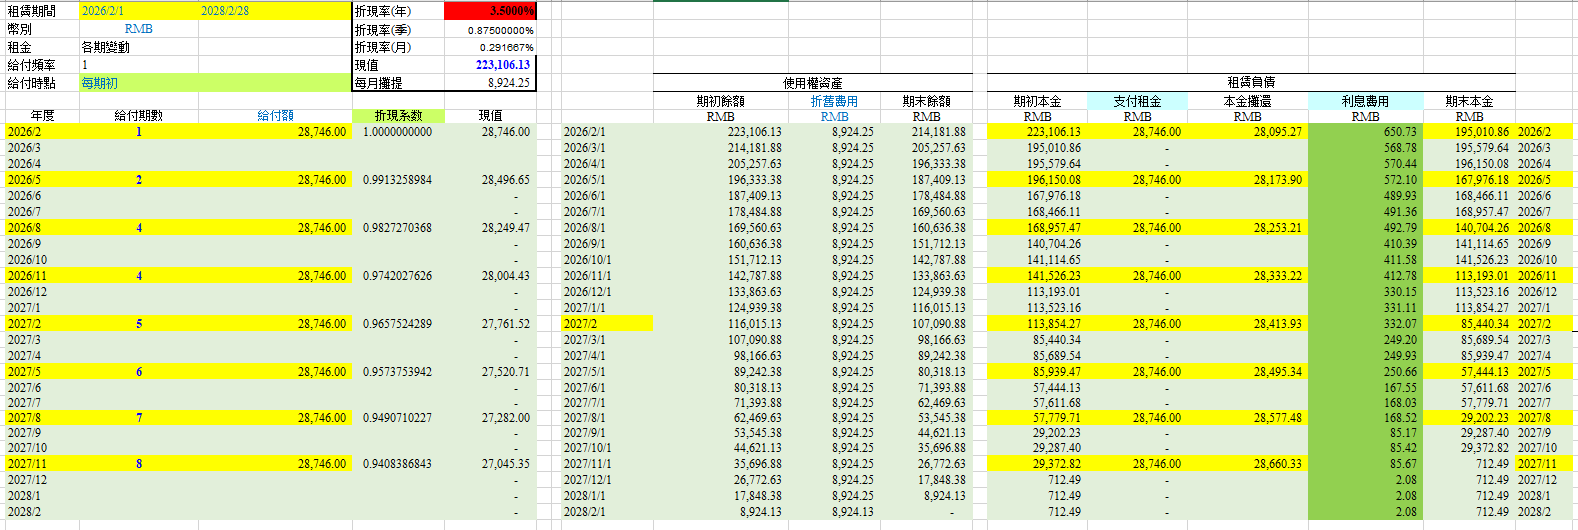Select the 支付租金 column header cell
Viewport: 1578px width, 530px height.
click(x=1137, y=101)
